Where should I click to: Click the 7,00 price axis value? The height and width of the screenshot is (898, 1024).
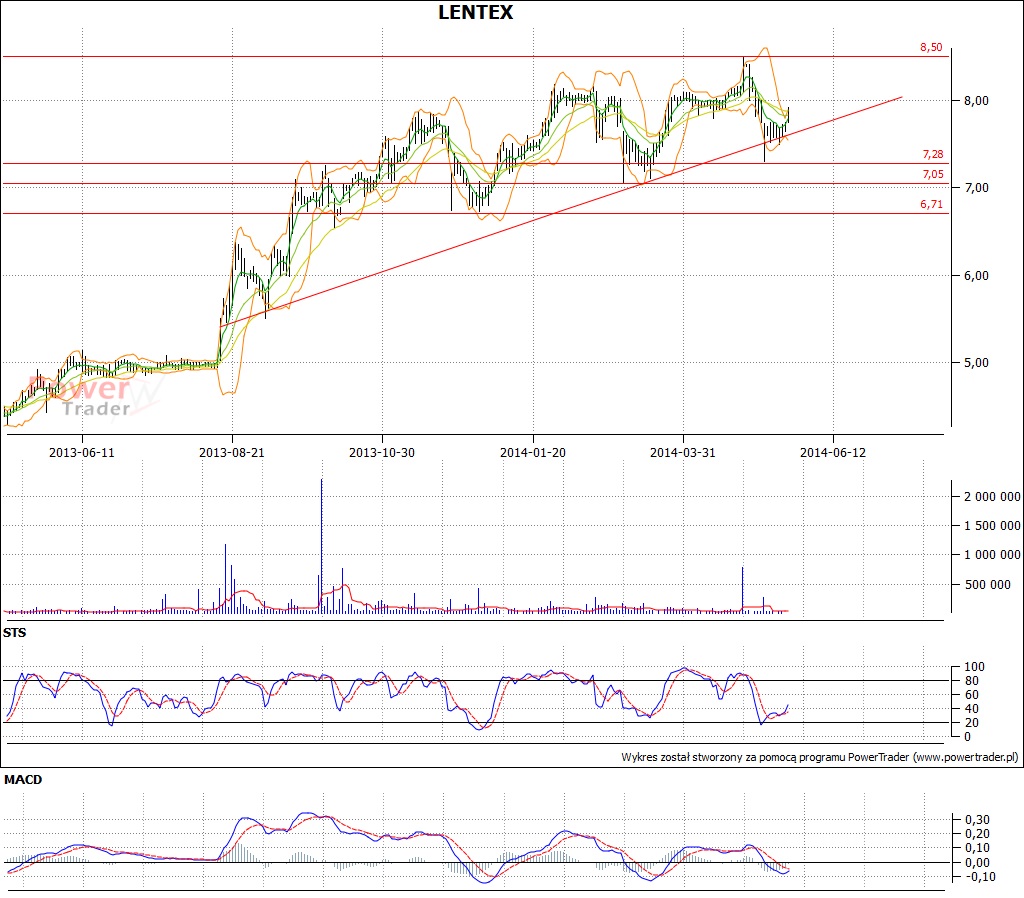(976, 187)
